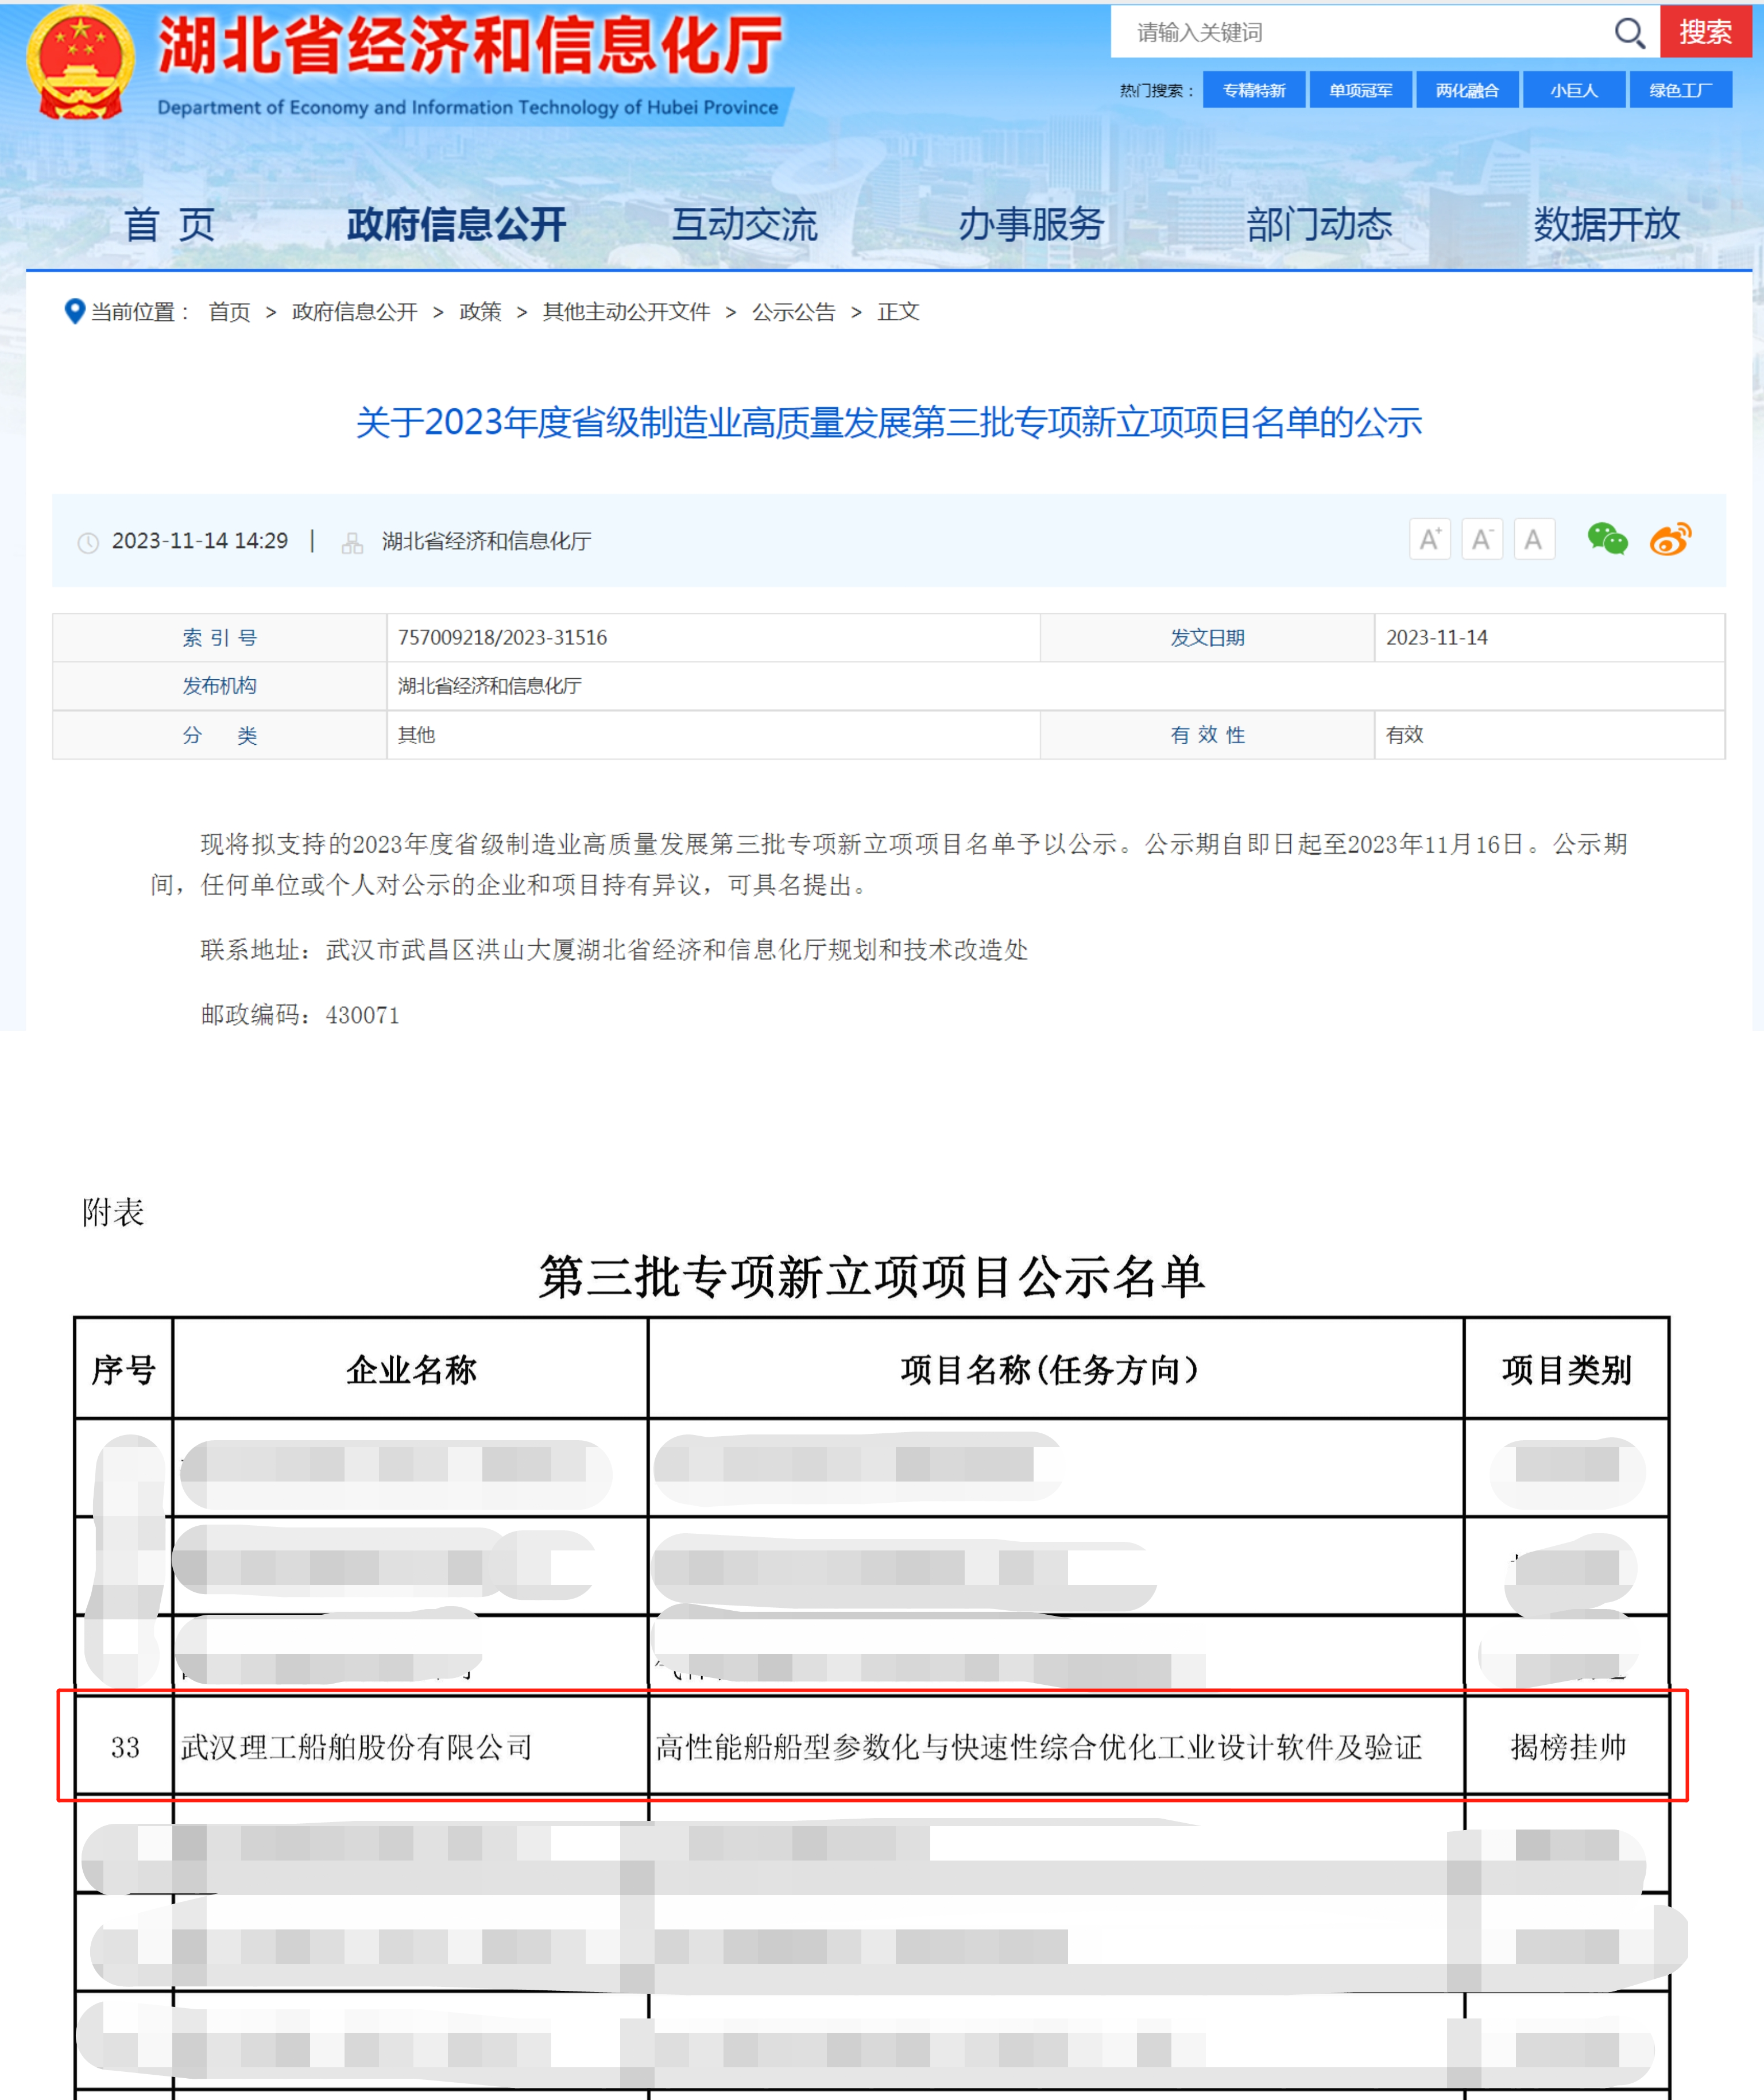Share article via Weibo icon
The height and width of the screenshot is (2100, 1764).
pyautogui.click(x=1670, y=539)
